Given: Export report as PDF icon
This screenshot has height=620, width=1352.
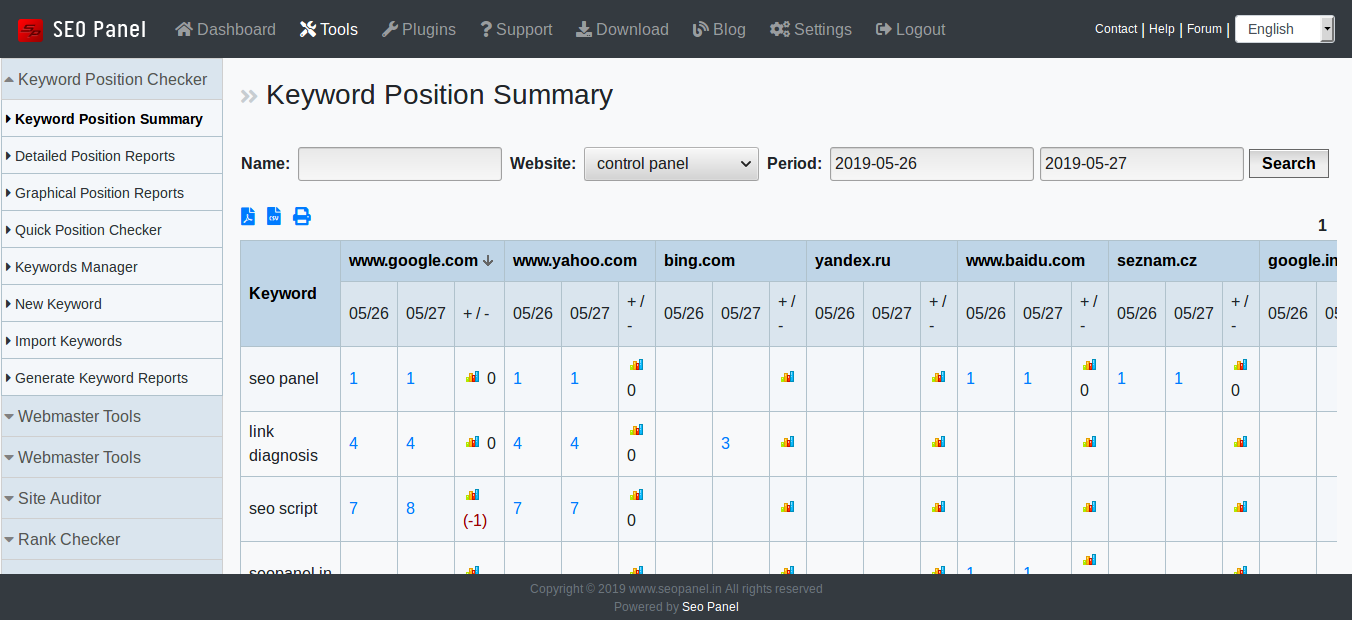Looking at the screenshot, I should pyautogui.click(x=248, y=216).
